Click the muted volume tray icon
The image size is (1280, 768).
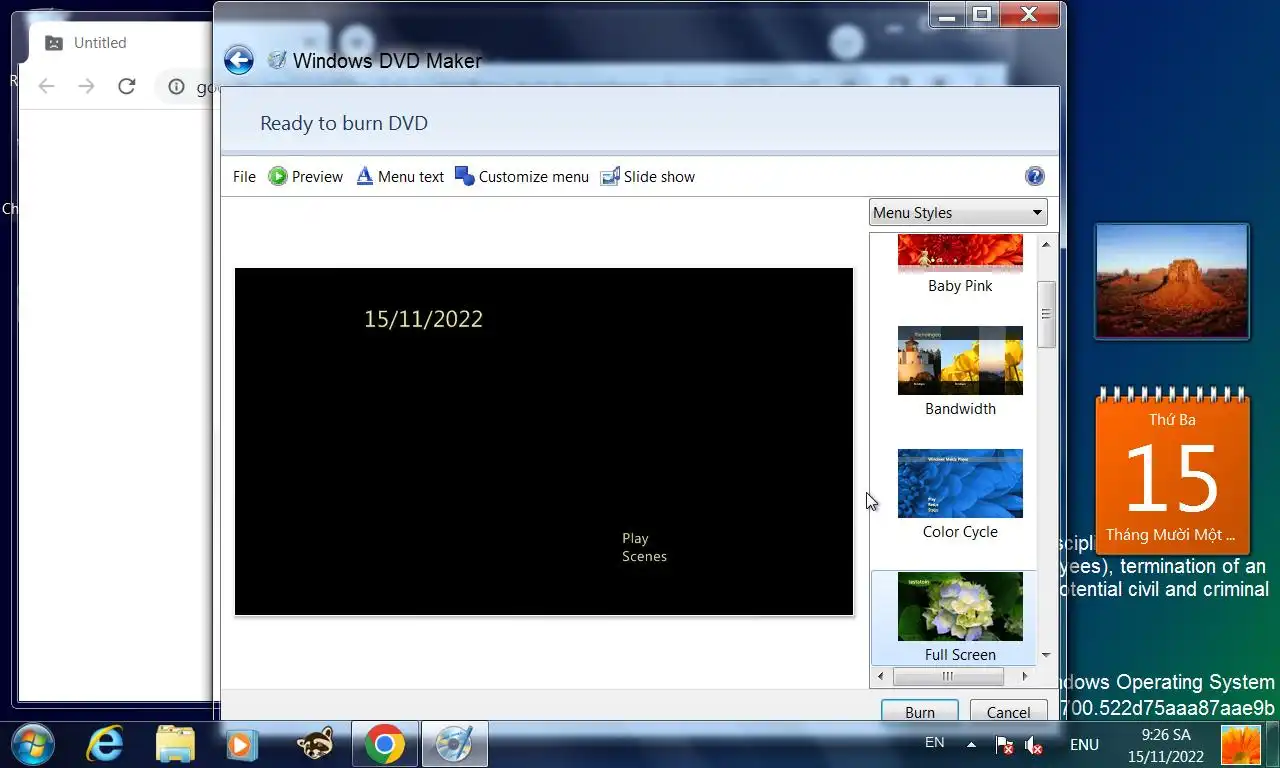tap(1034, 745)
